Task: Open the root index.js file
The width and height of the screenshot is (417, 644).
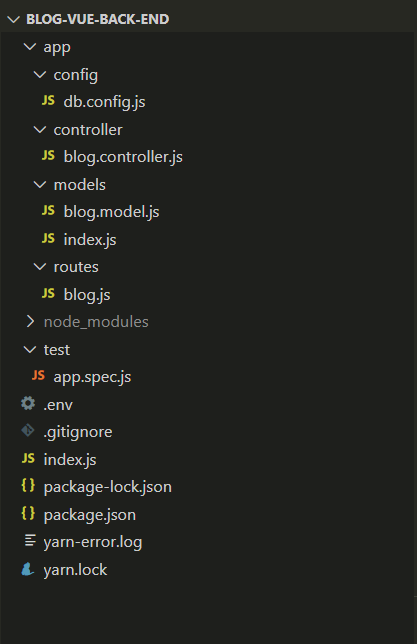Action: [70, 460]
